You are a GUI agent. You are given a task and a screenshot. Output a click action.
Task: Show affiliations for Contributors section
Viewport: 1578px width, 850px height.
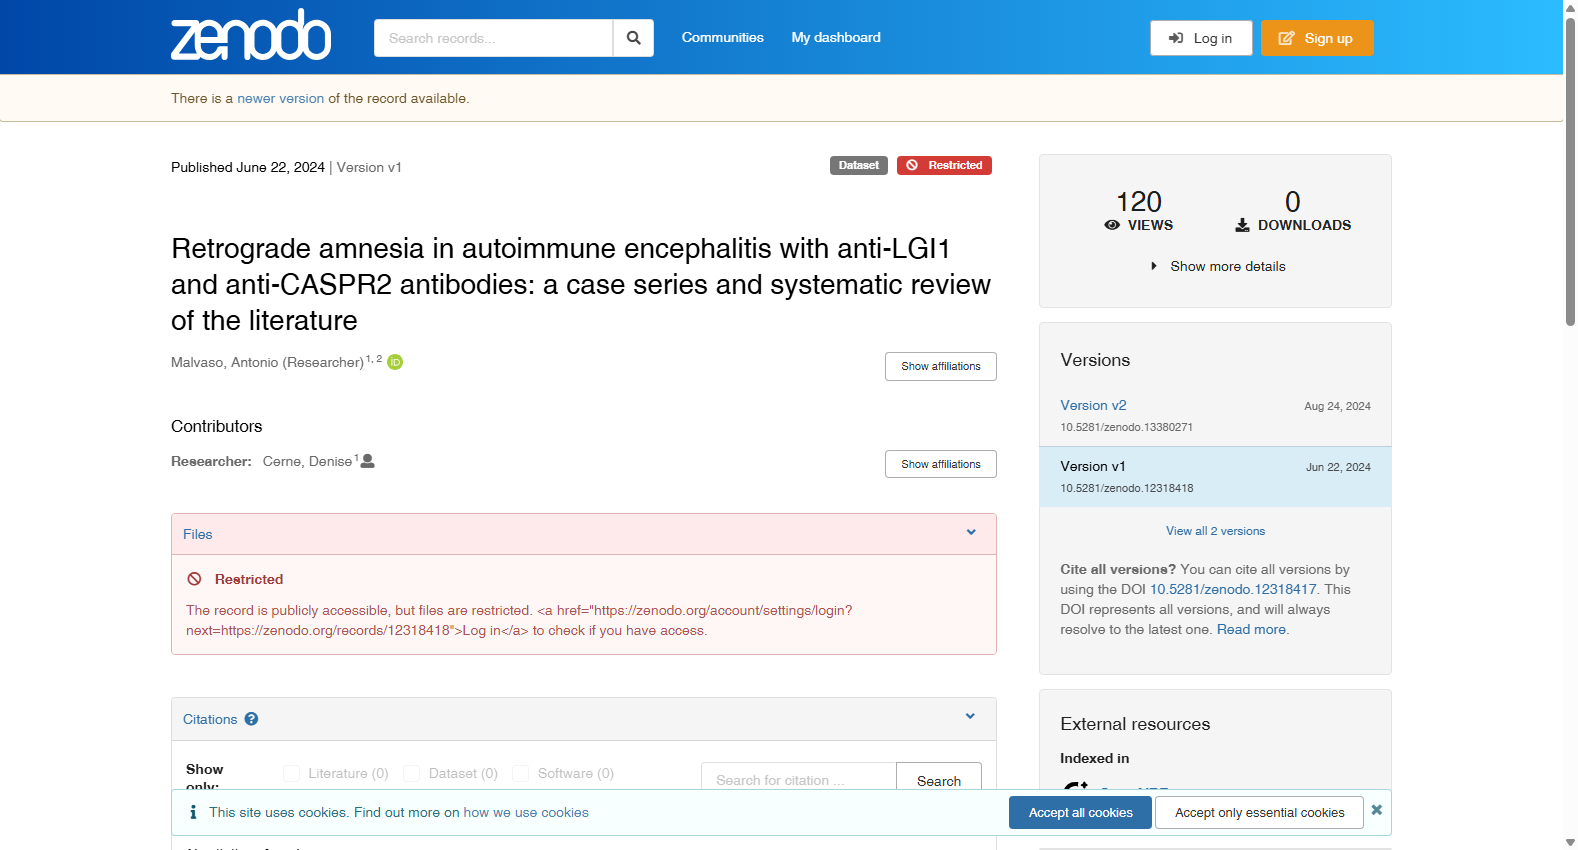[940, 464]
